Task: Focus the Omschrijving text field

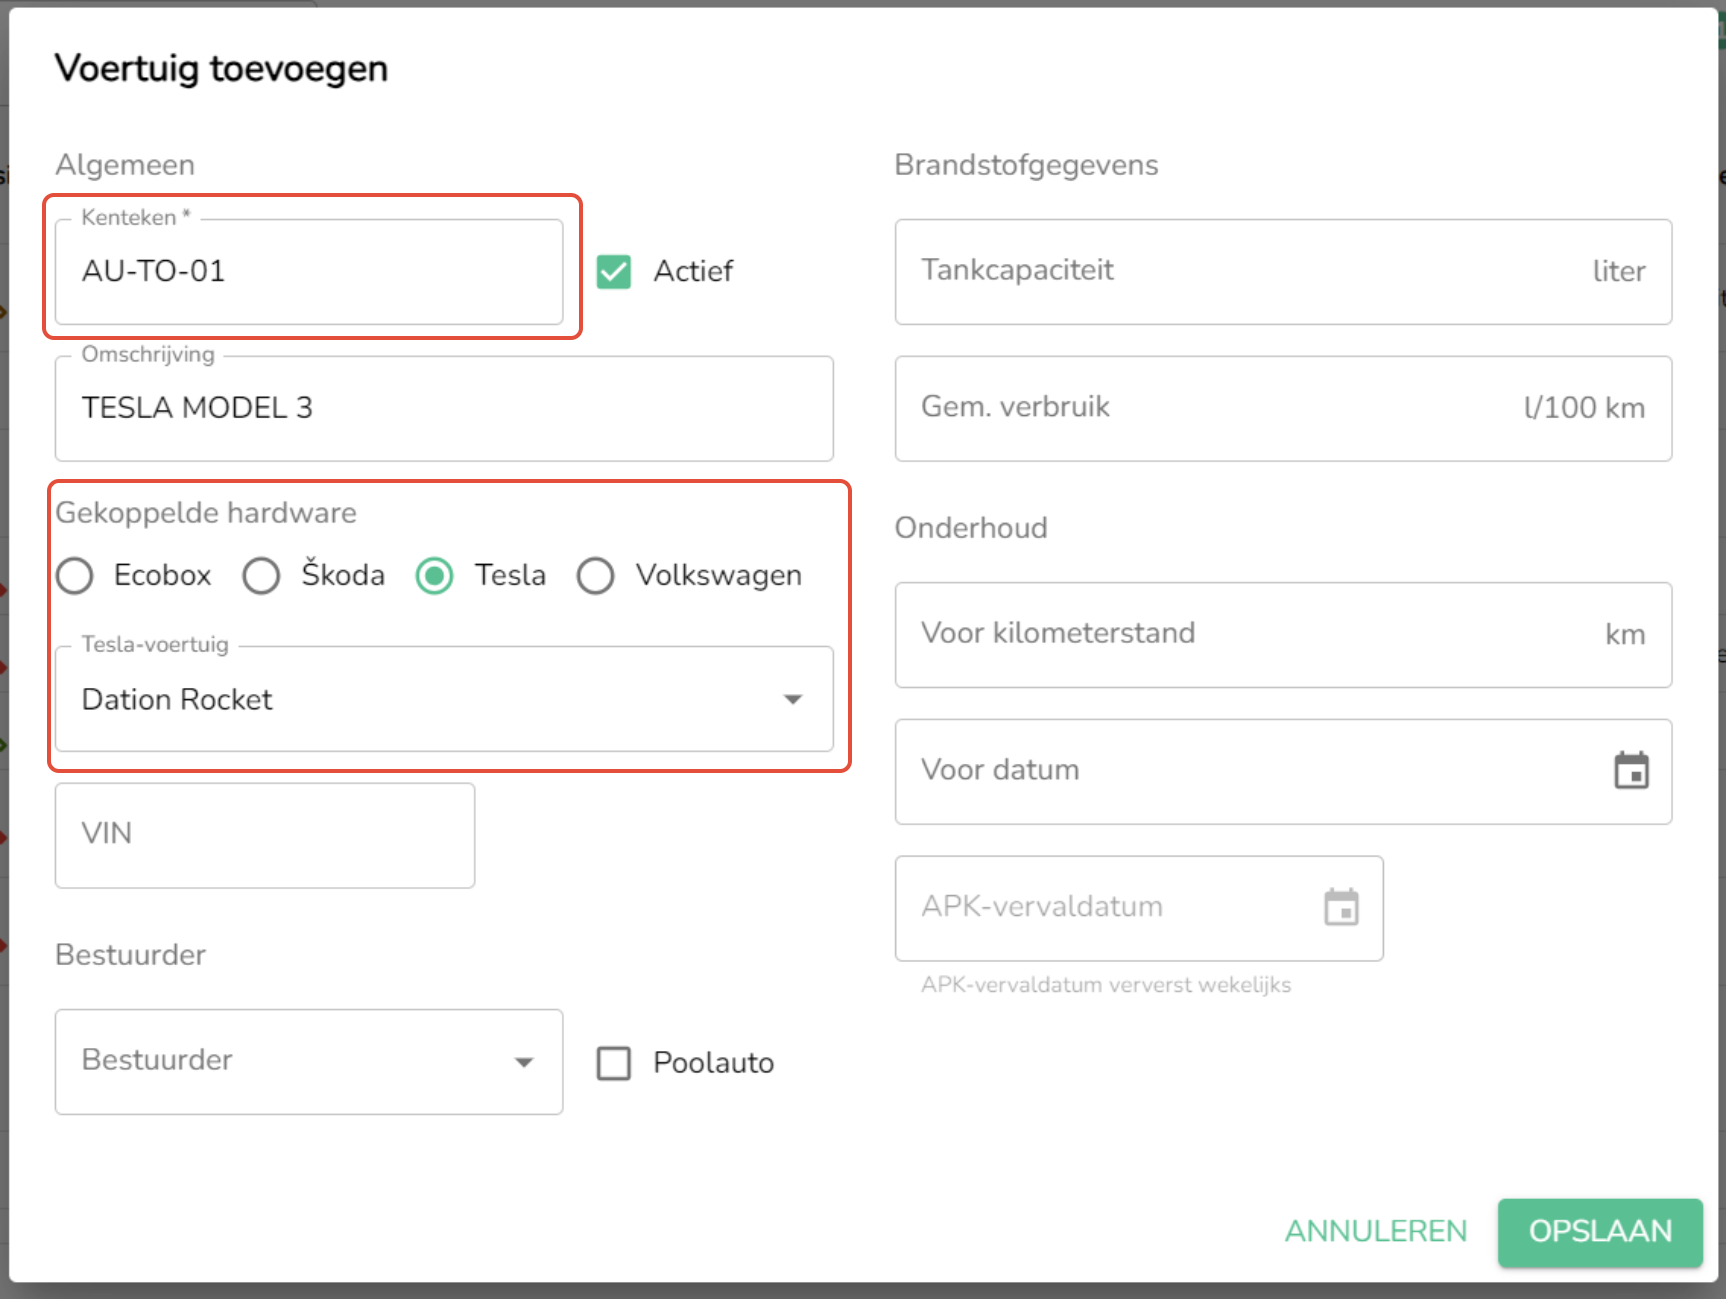Action: click(443, 409)
